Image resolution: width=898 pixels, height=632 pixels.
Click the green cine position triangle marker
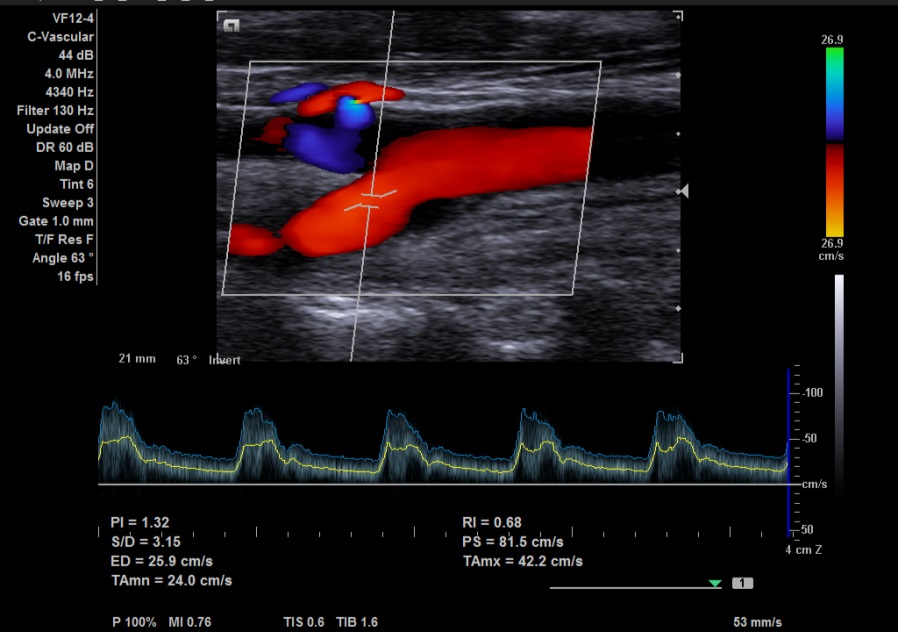pyautogui.click(x=715, y=583)
